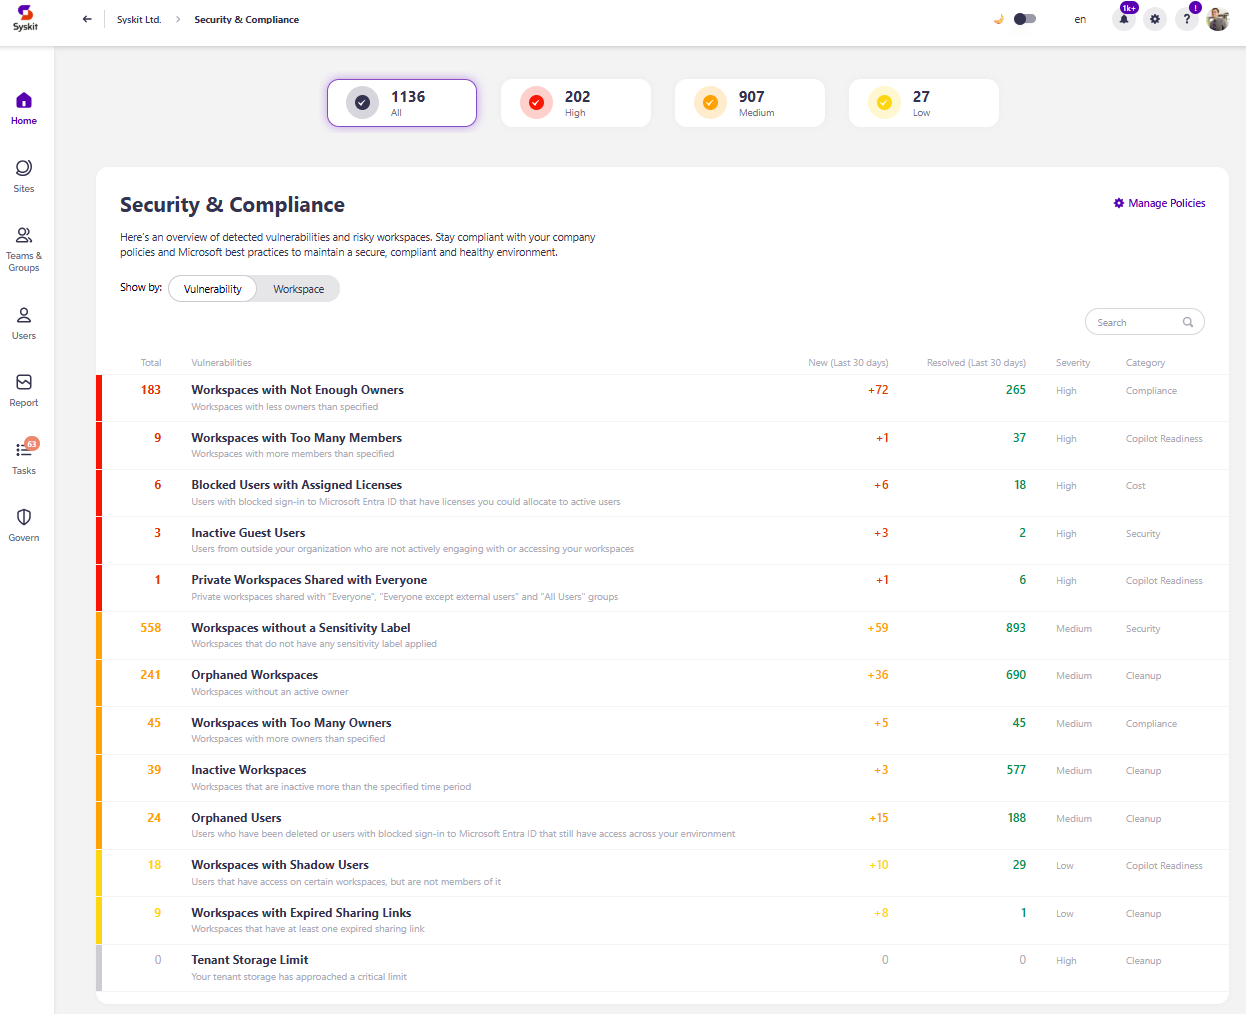
Task: Open Manage Policies
Action: (x=1159, y=203)
